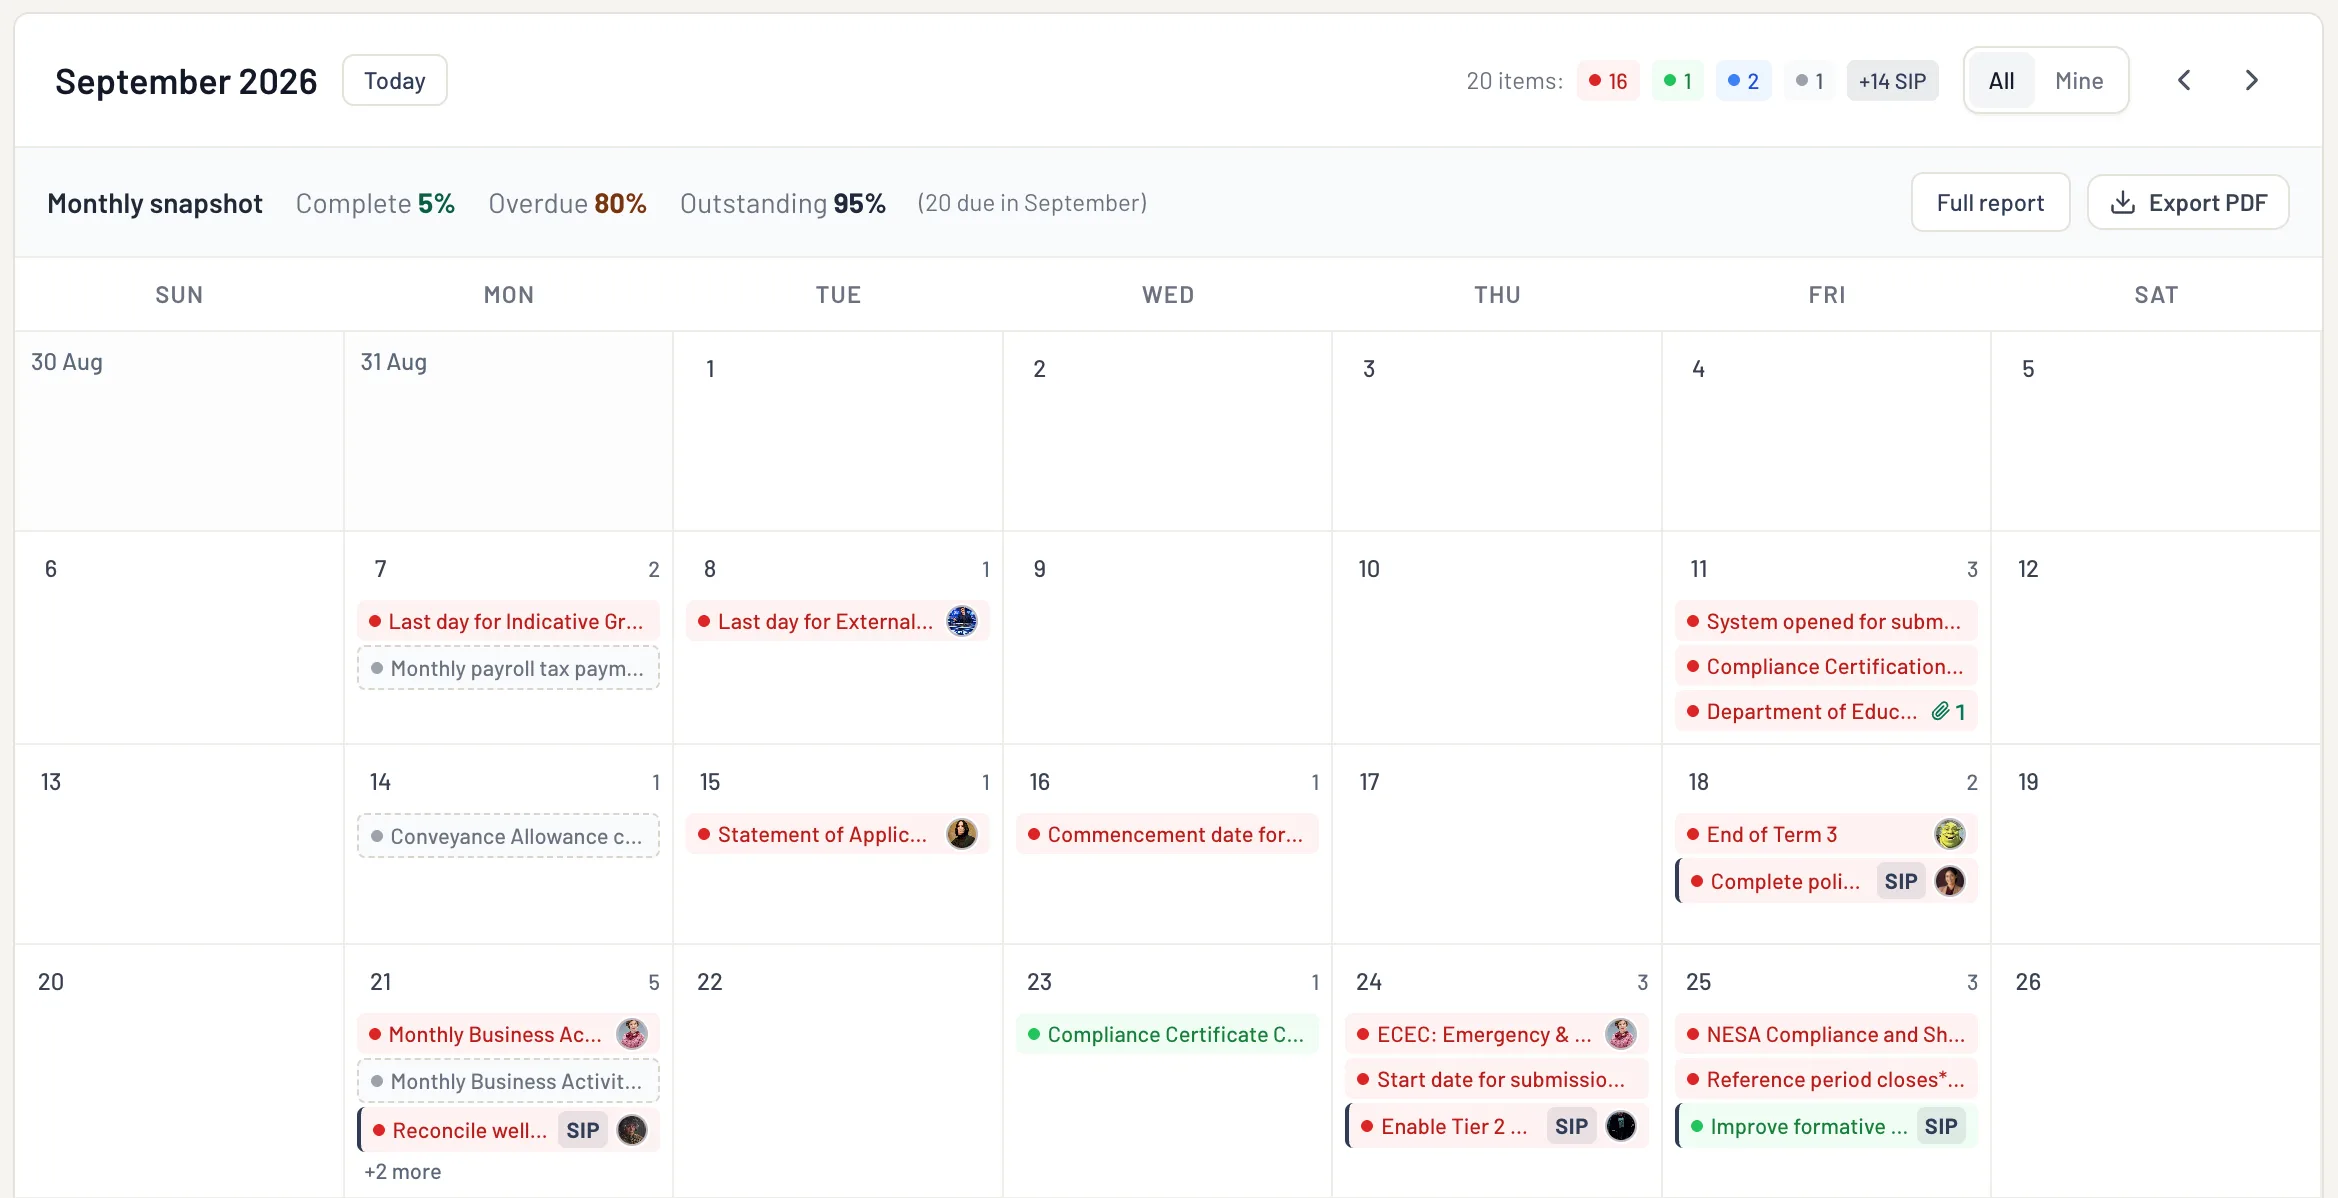
Task: Switch filter to Mine items
Action: pos(2079,81)
